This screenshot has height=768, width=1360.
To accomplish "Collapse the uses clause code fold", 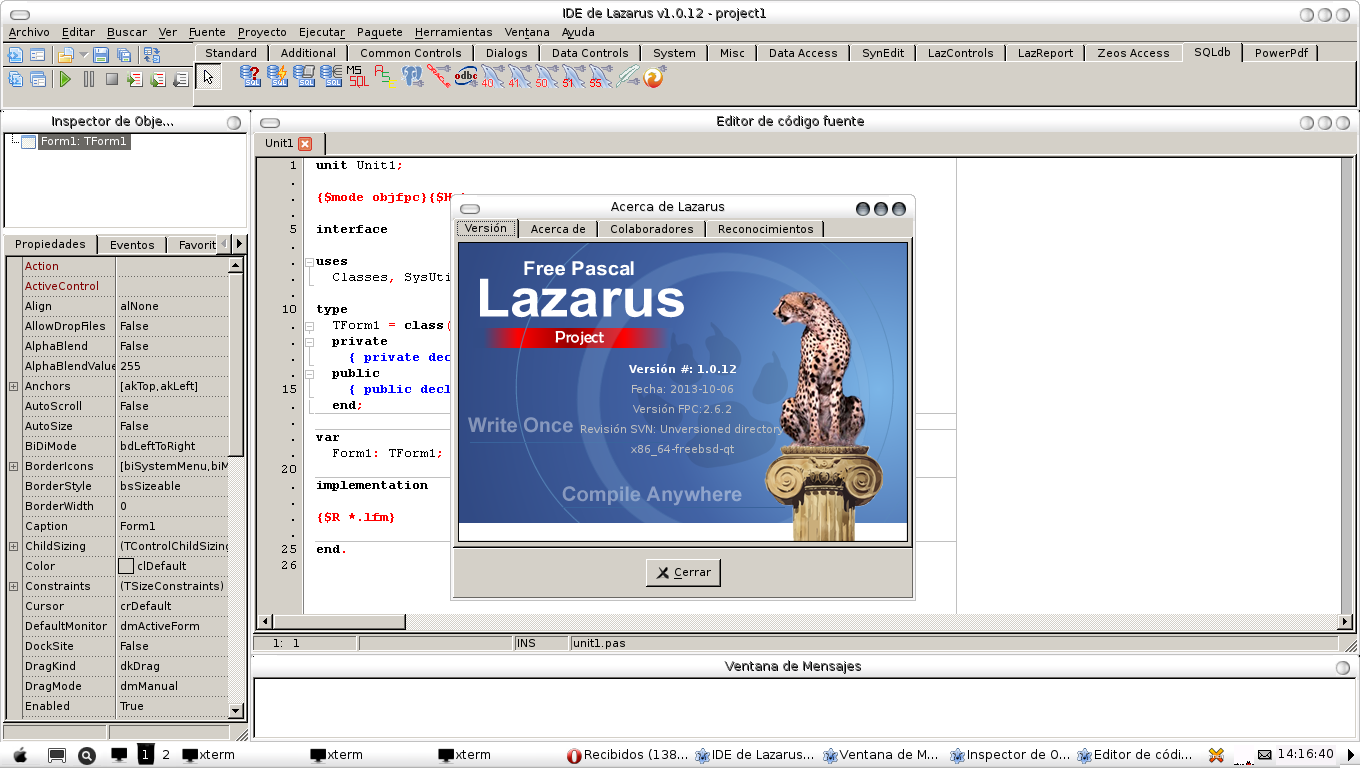I will tap(309, 261).
